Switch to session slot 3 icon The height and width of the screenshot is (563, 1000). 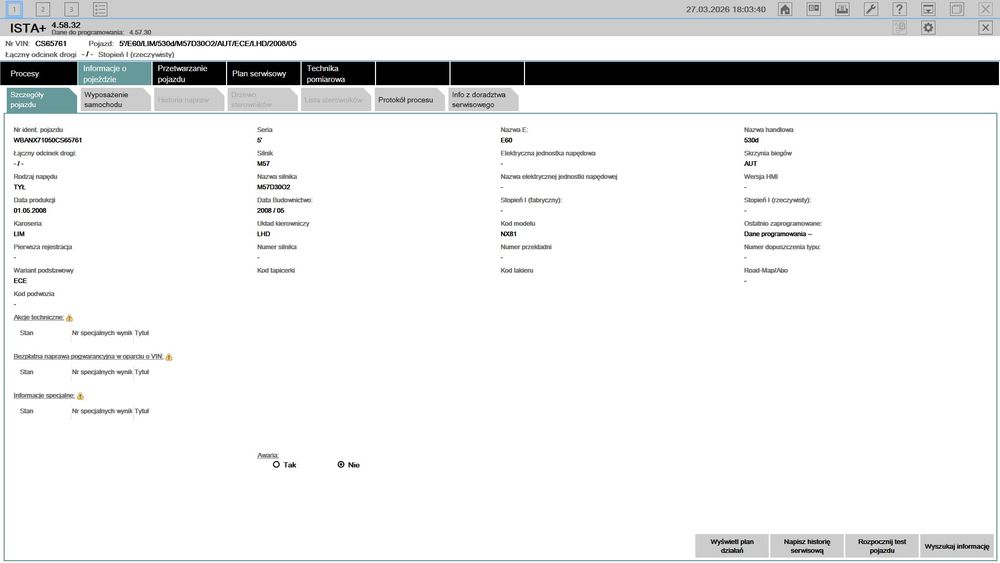71,9
